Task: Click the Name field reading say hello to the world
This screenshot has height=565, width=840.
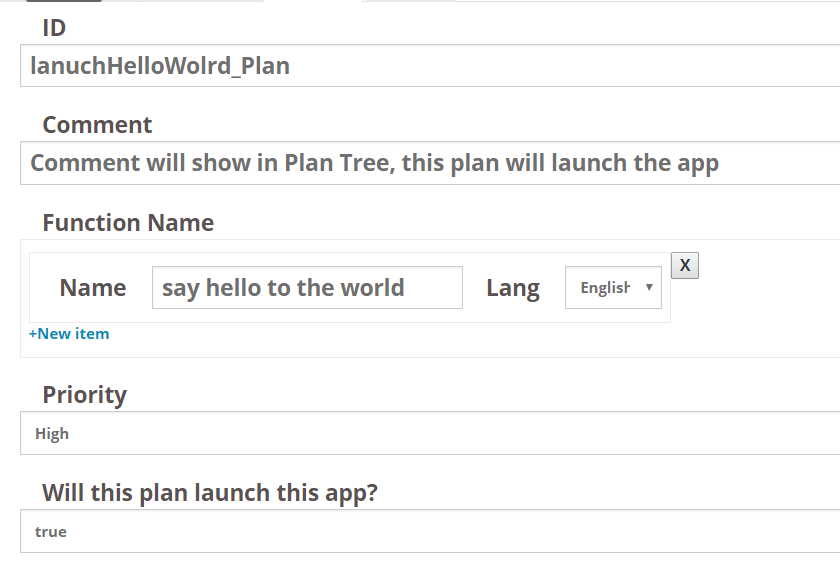Action: click(307, 288)
